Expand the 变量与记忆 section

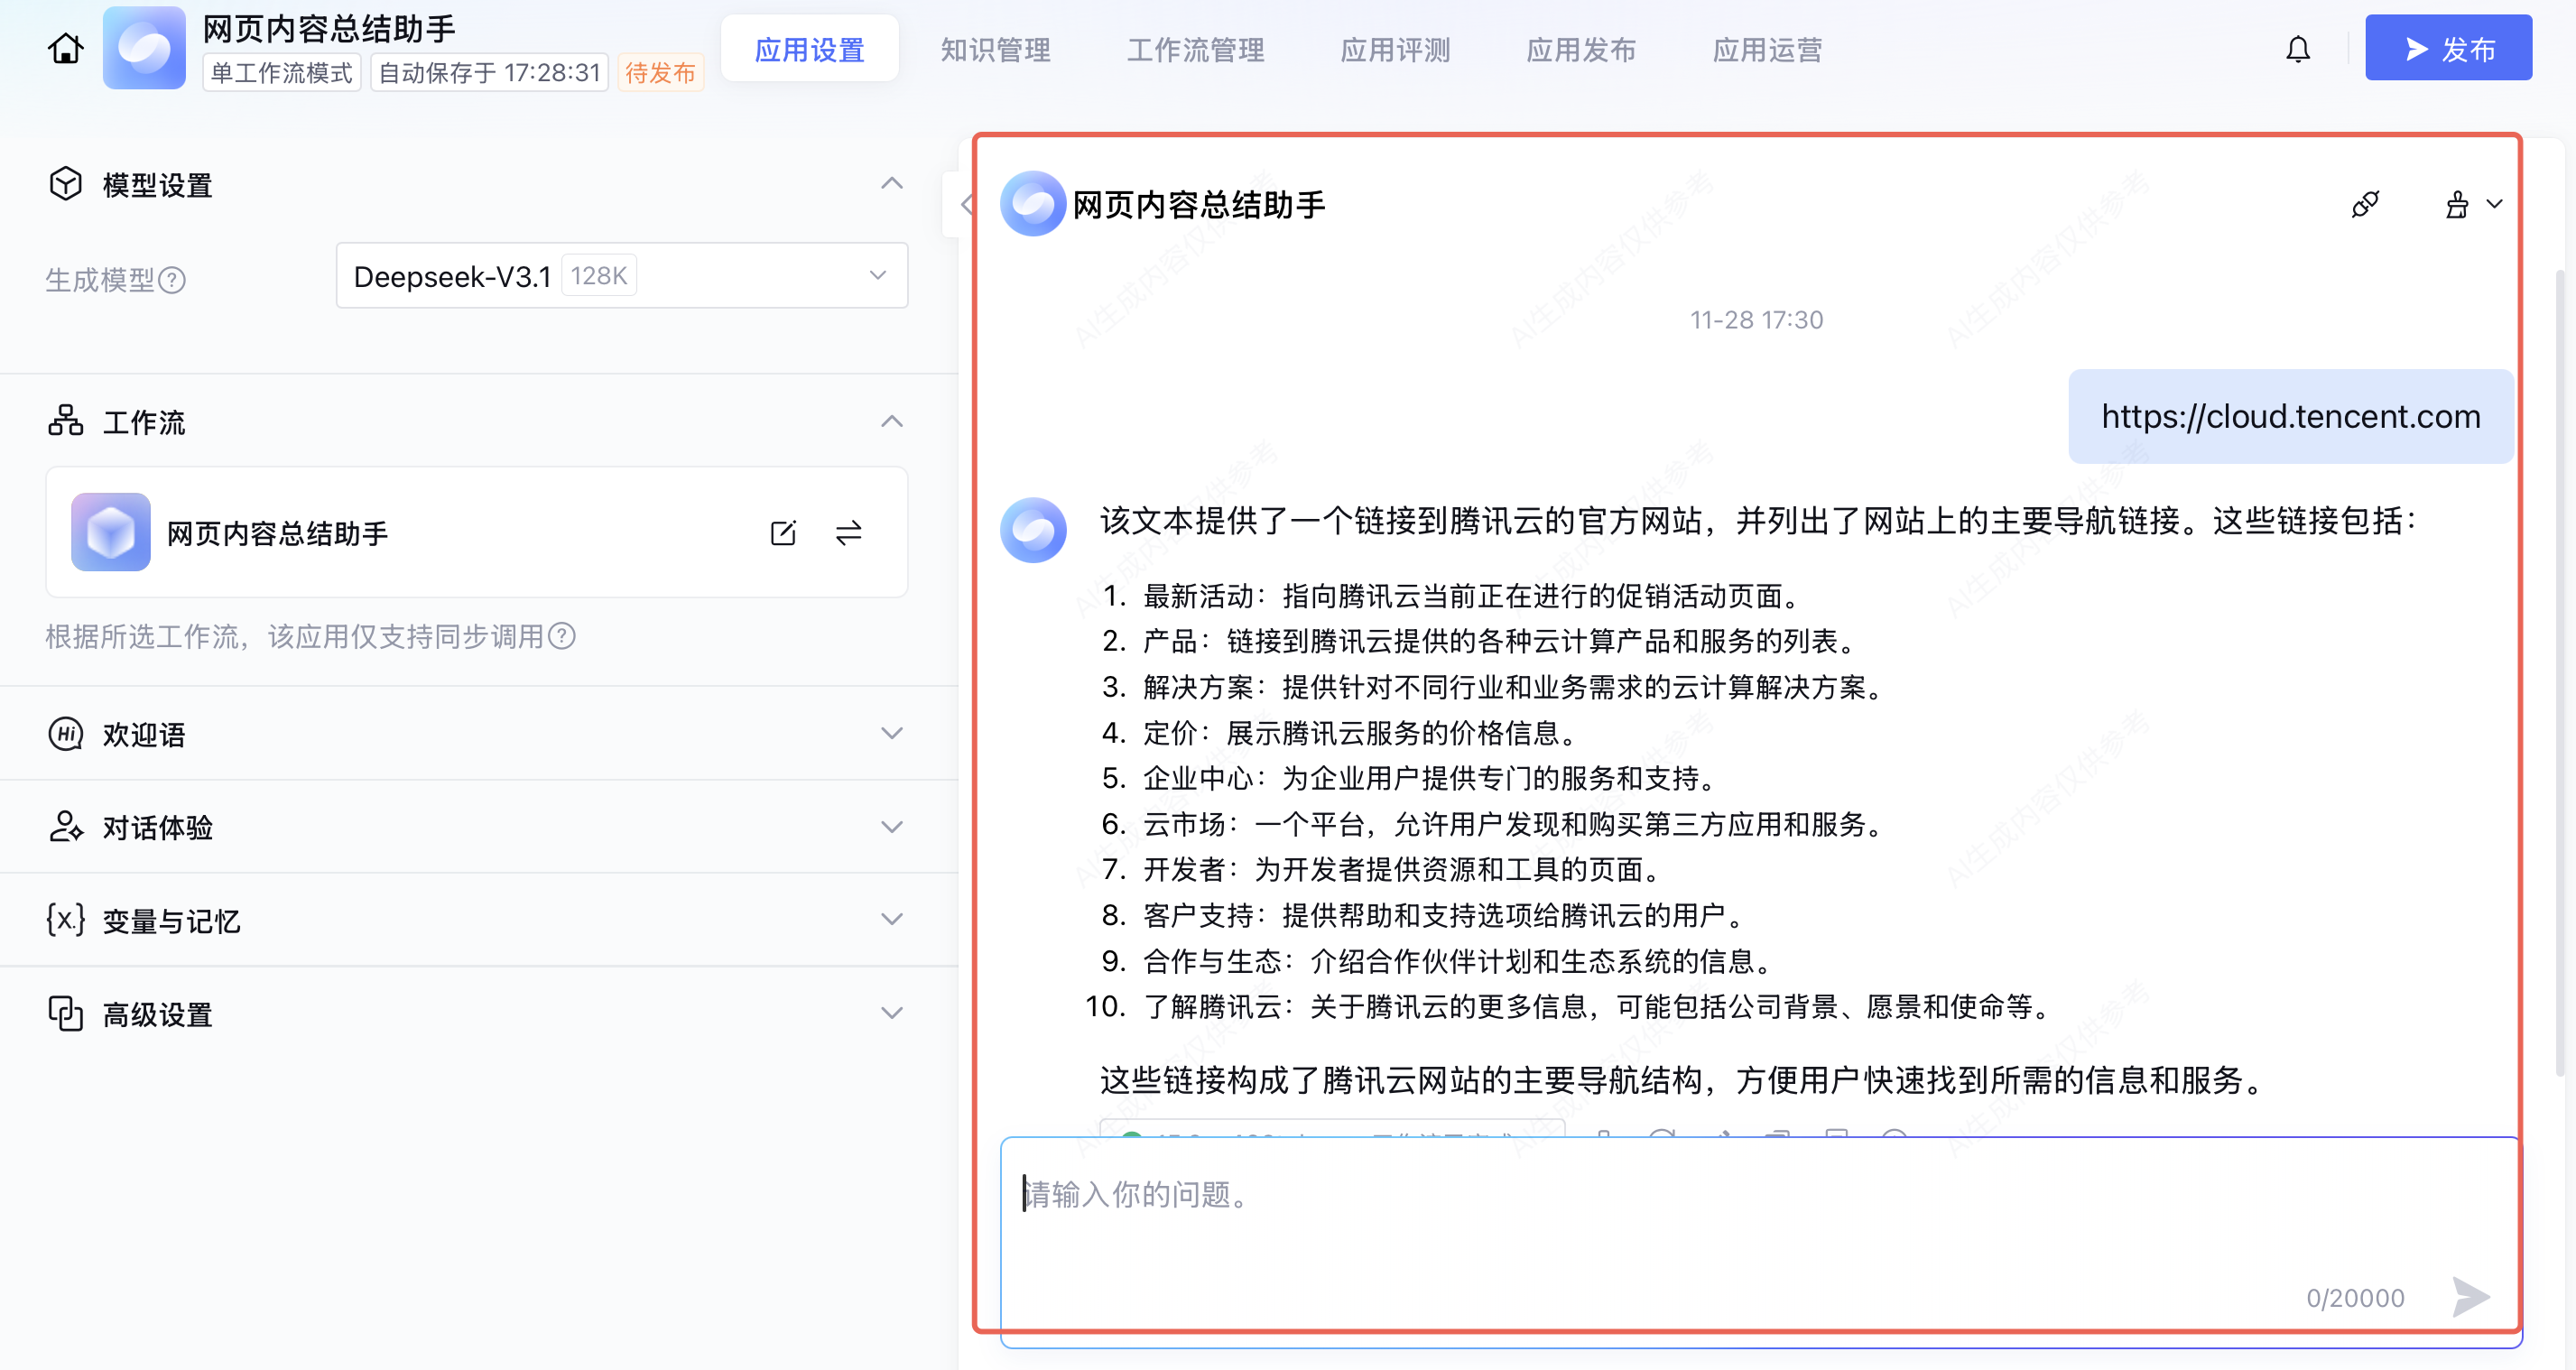891,920
